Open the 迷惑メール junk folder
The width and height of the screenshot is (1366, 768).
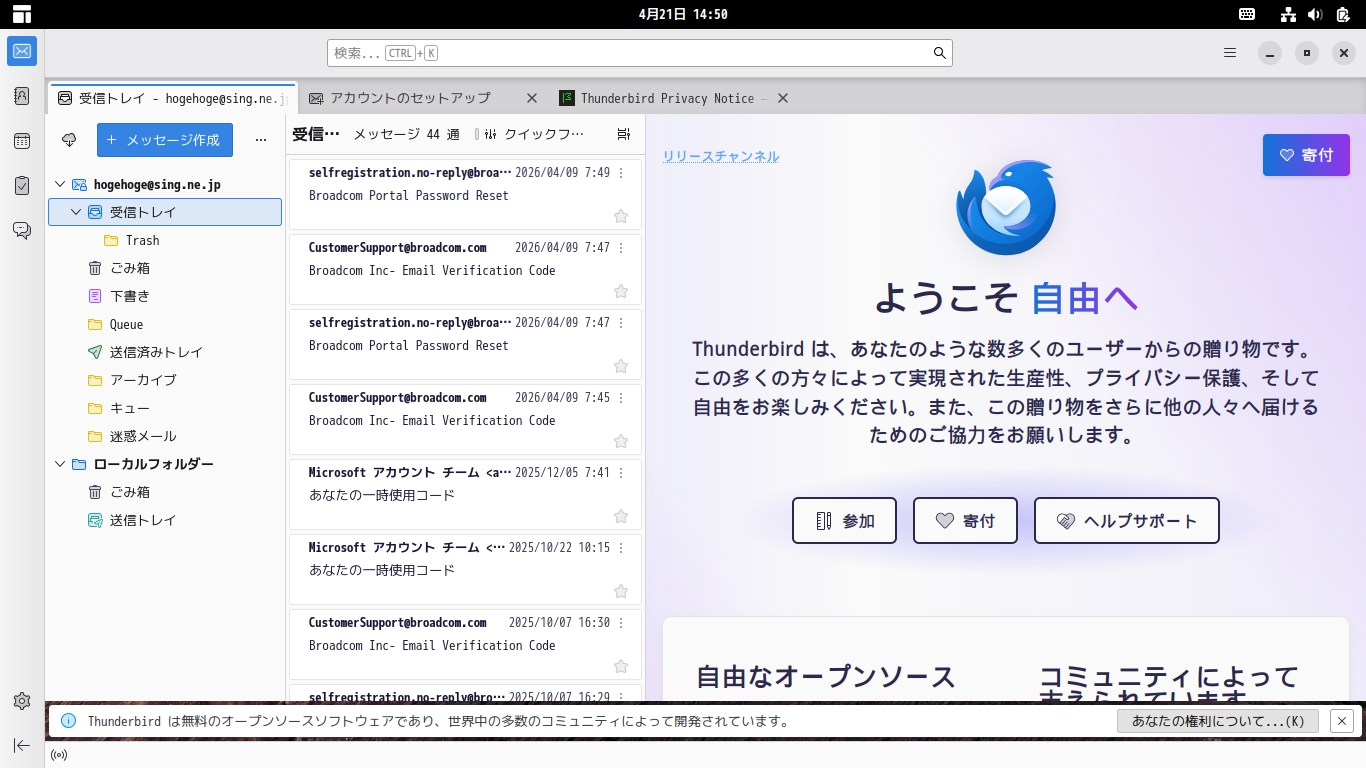coord(165,436)
